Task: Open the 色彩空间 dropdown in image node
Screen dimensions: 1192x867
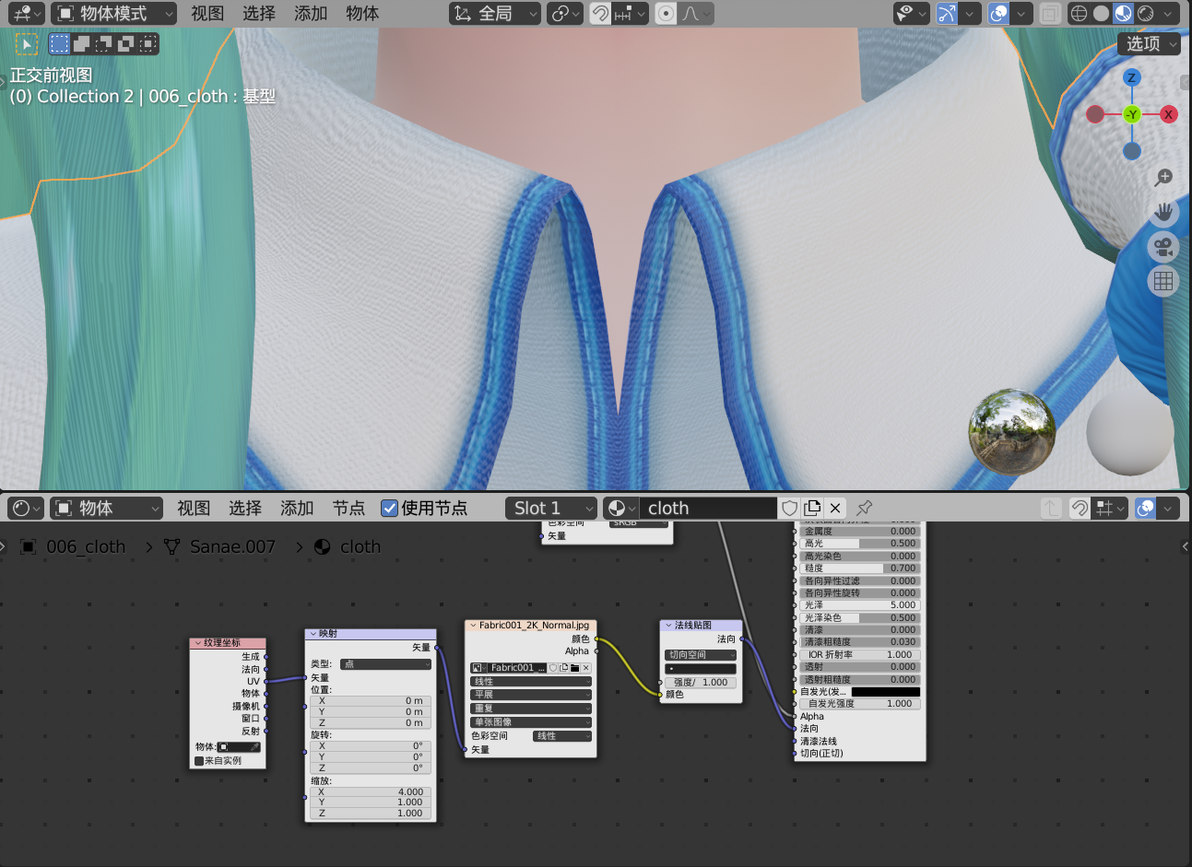Action: click(561, 736)
